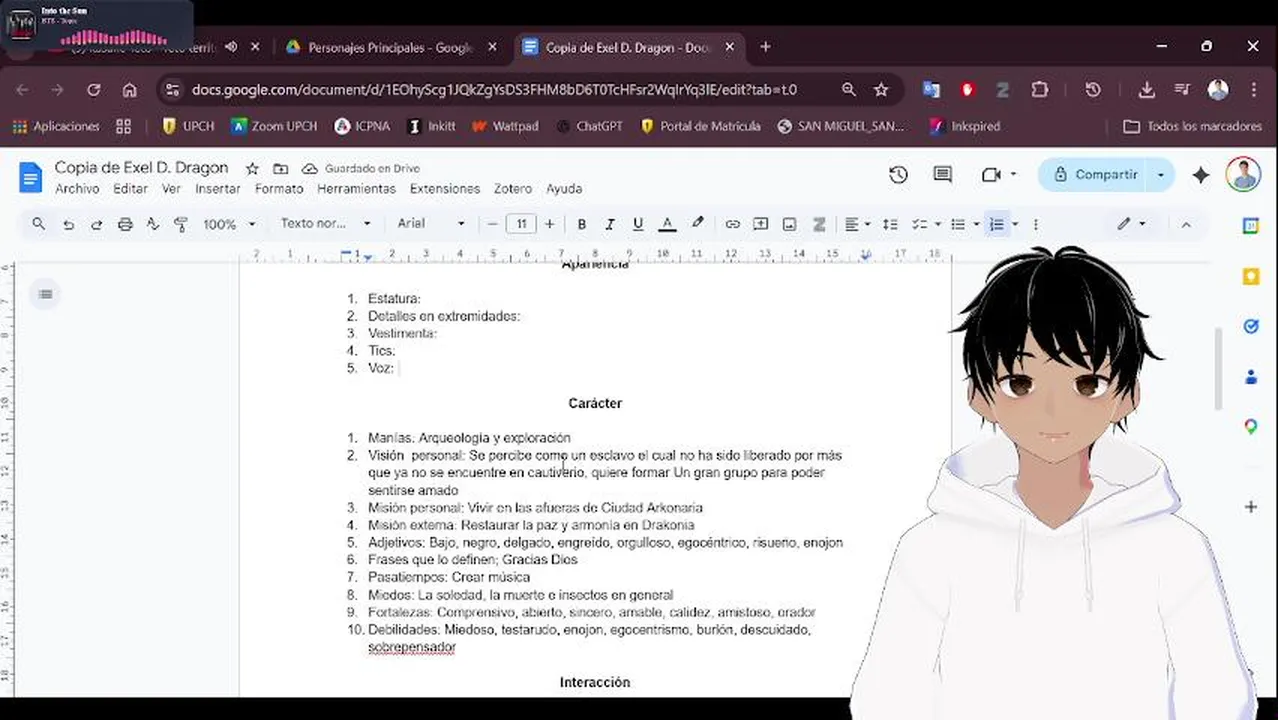Toggle italic formatting

pyautogui.click(x=609, y=224)
